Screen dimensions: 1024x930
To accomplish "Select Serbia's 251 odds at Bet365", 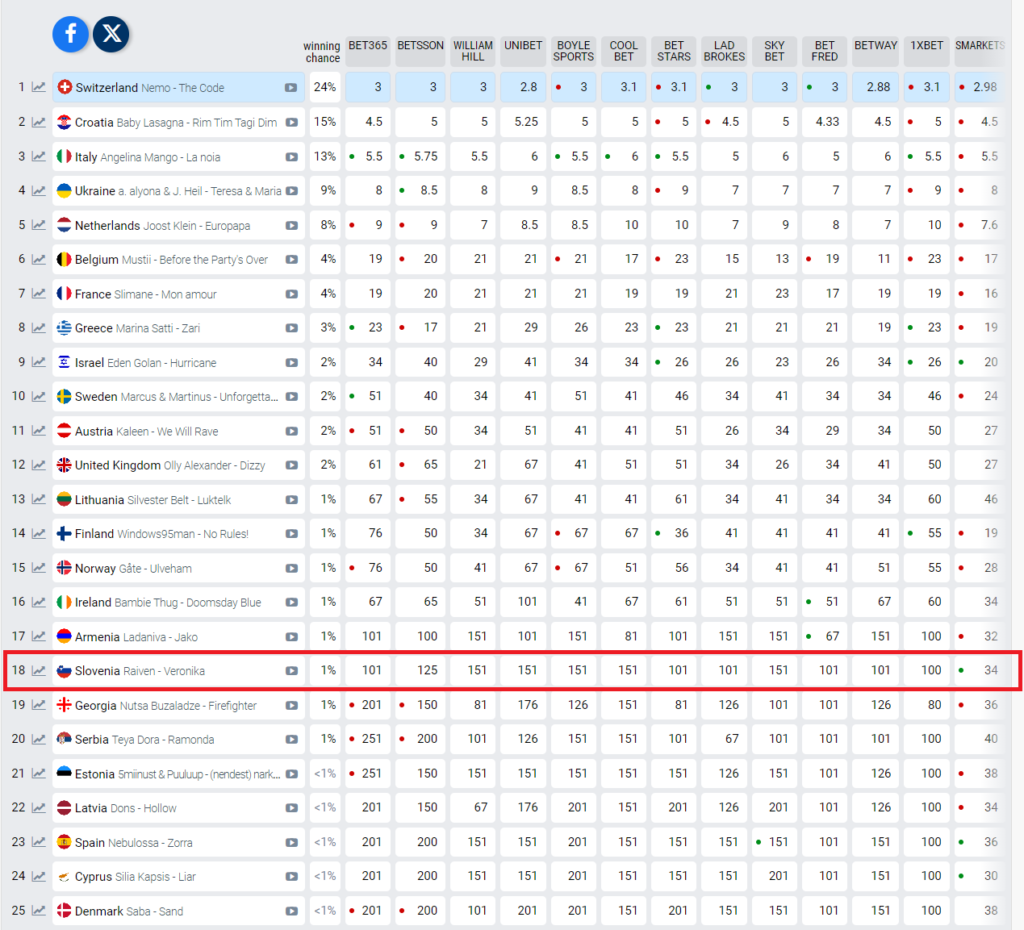I will [x=372, y=740].
